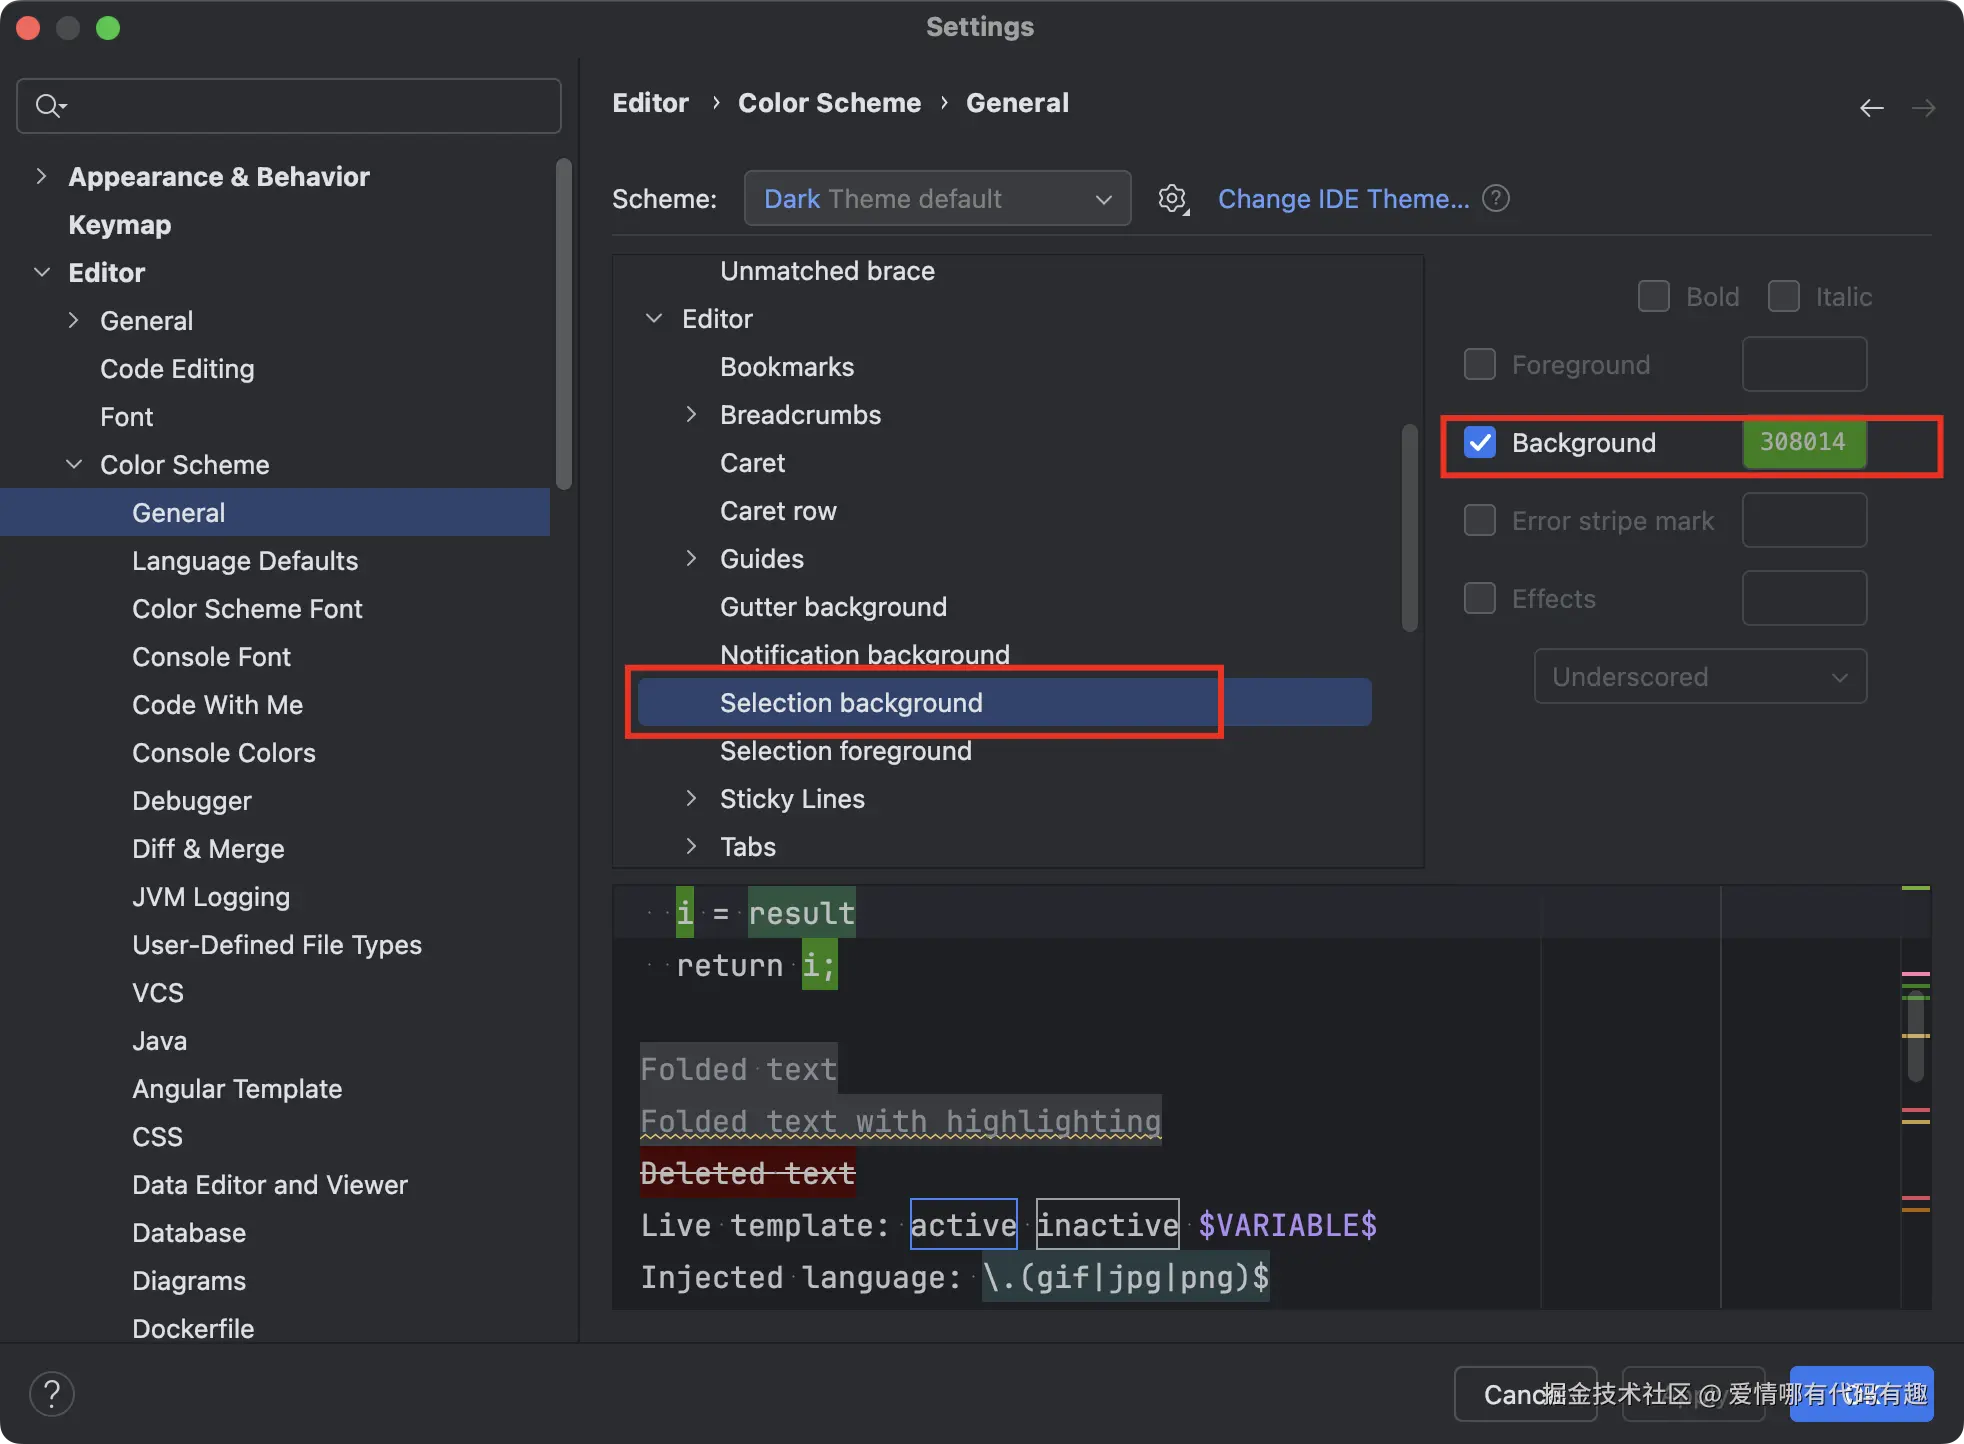Click the Error stripe mark color swatch
This screenshot has height=1444, width=1964.
pyautogui.click(x=1804, y=521)
